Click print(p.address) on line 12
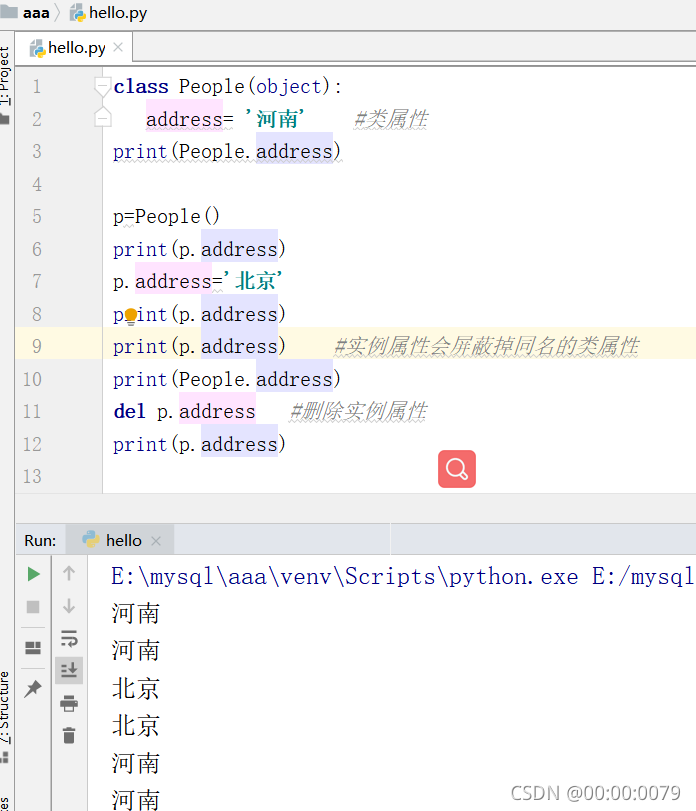 (x=199, y=445)
